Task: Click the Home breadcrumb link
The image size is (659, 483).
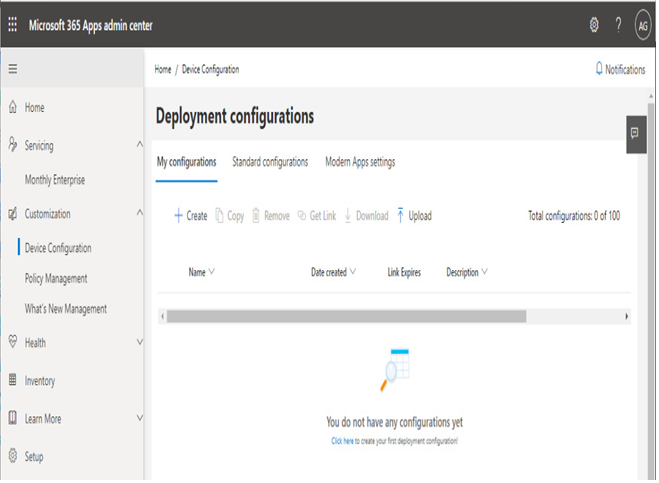Action: click(163, 69)
